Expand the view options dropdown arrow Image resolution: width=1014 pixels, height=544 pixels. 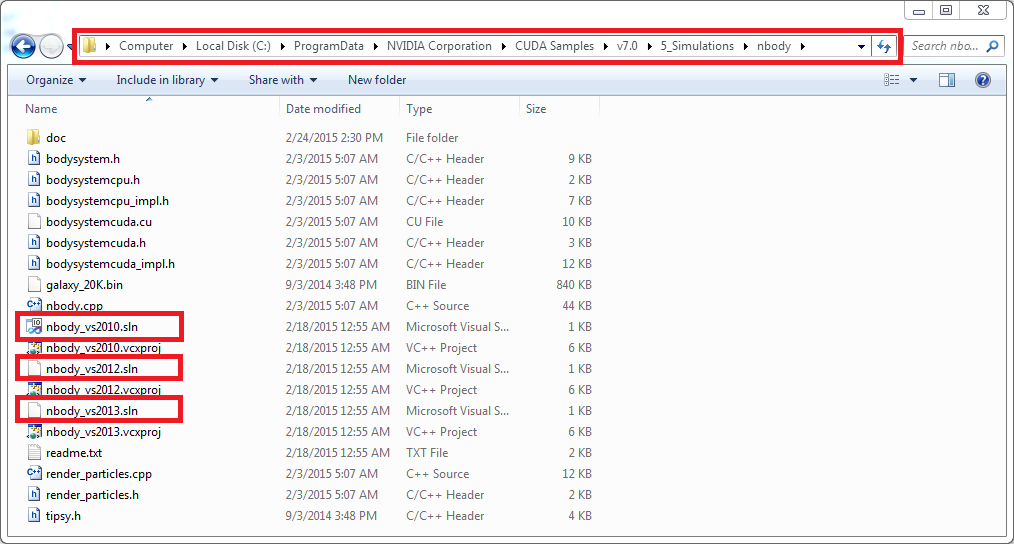point(914,80)
